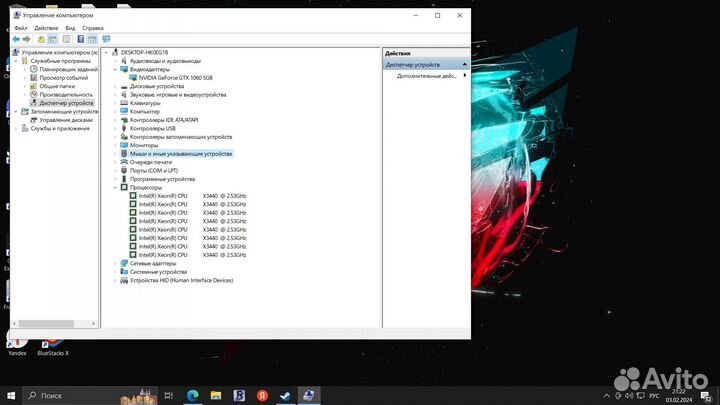Open the Вид menu
The width and height of the screenshot is (720, 405).
coord(70,28)
